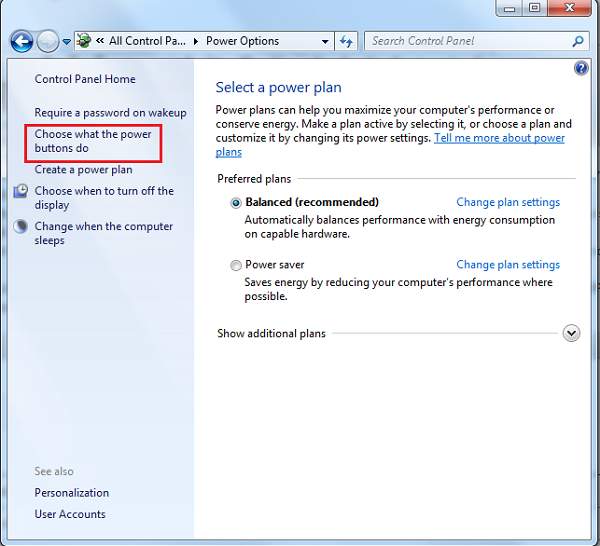Select the Power saver radio button
Image resolution: width=600 pixels, height=546 pixels.
pyautogui.click(x=236, y=265)
